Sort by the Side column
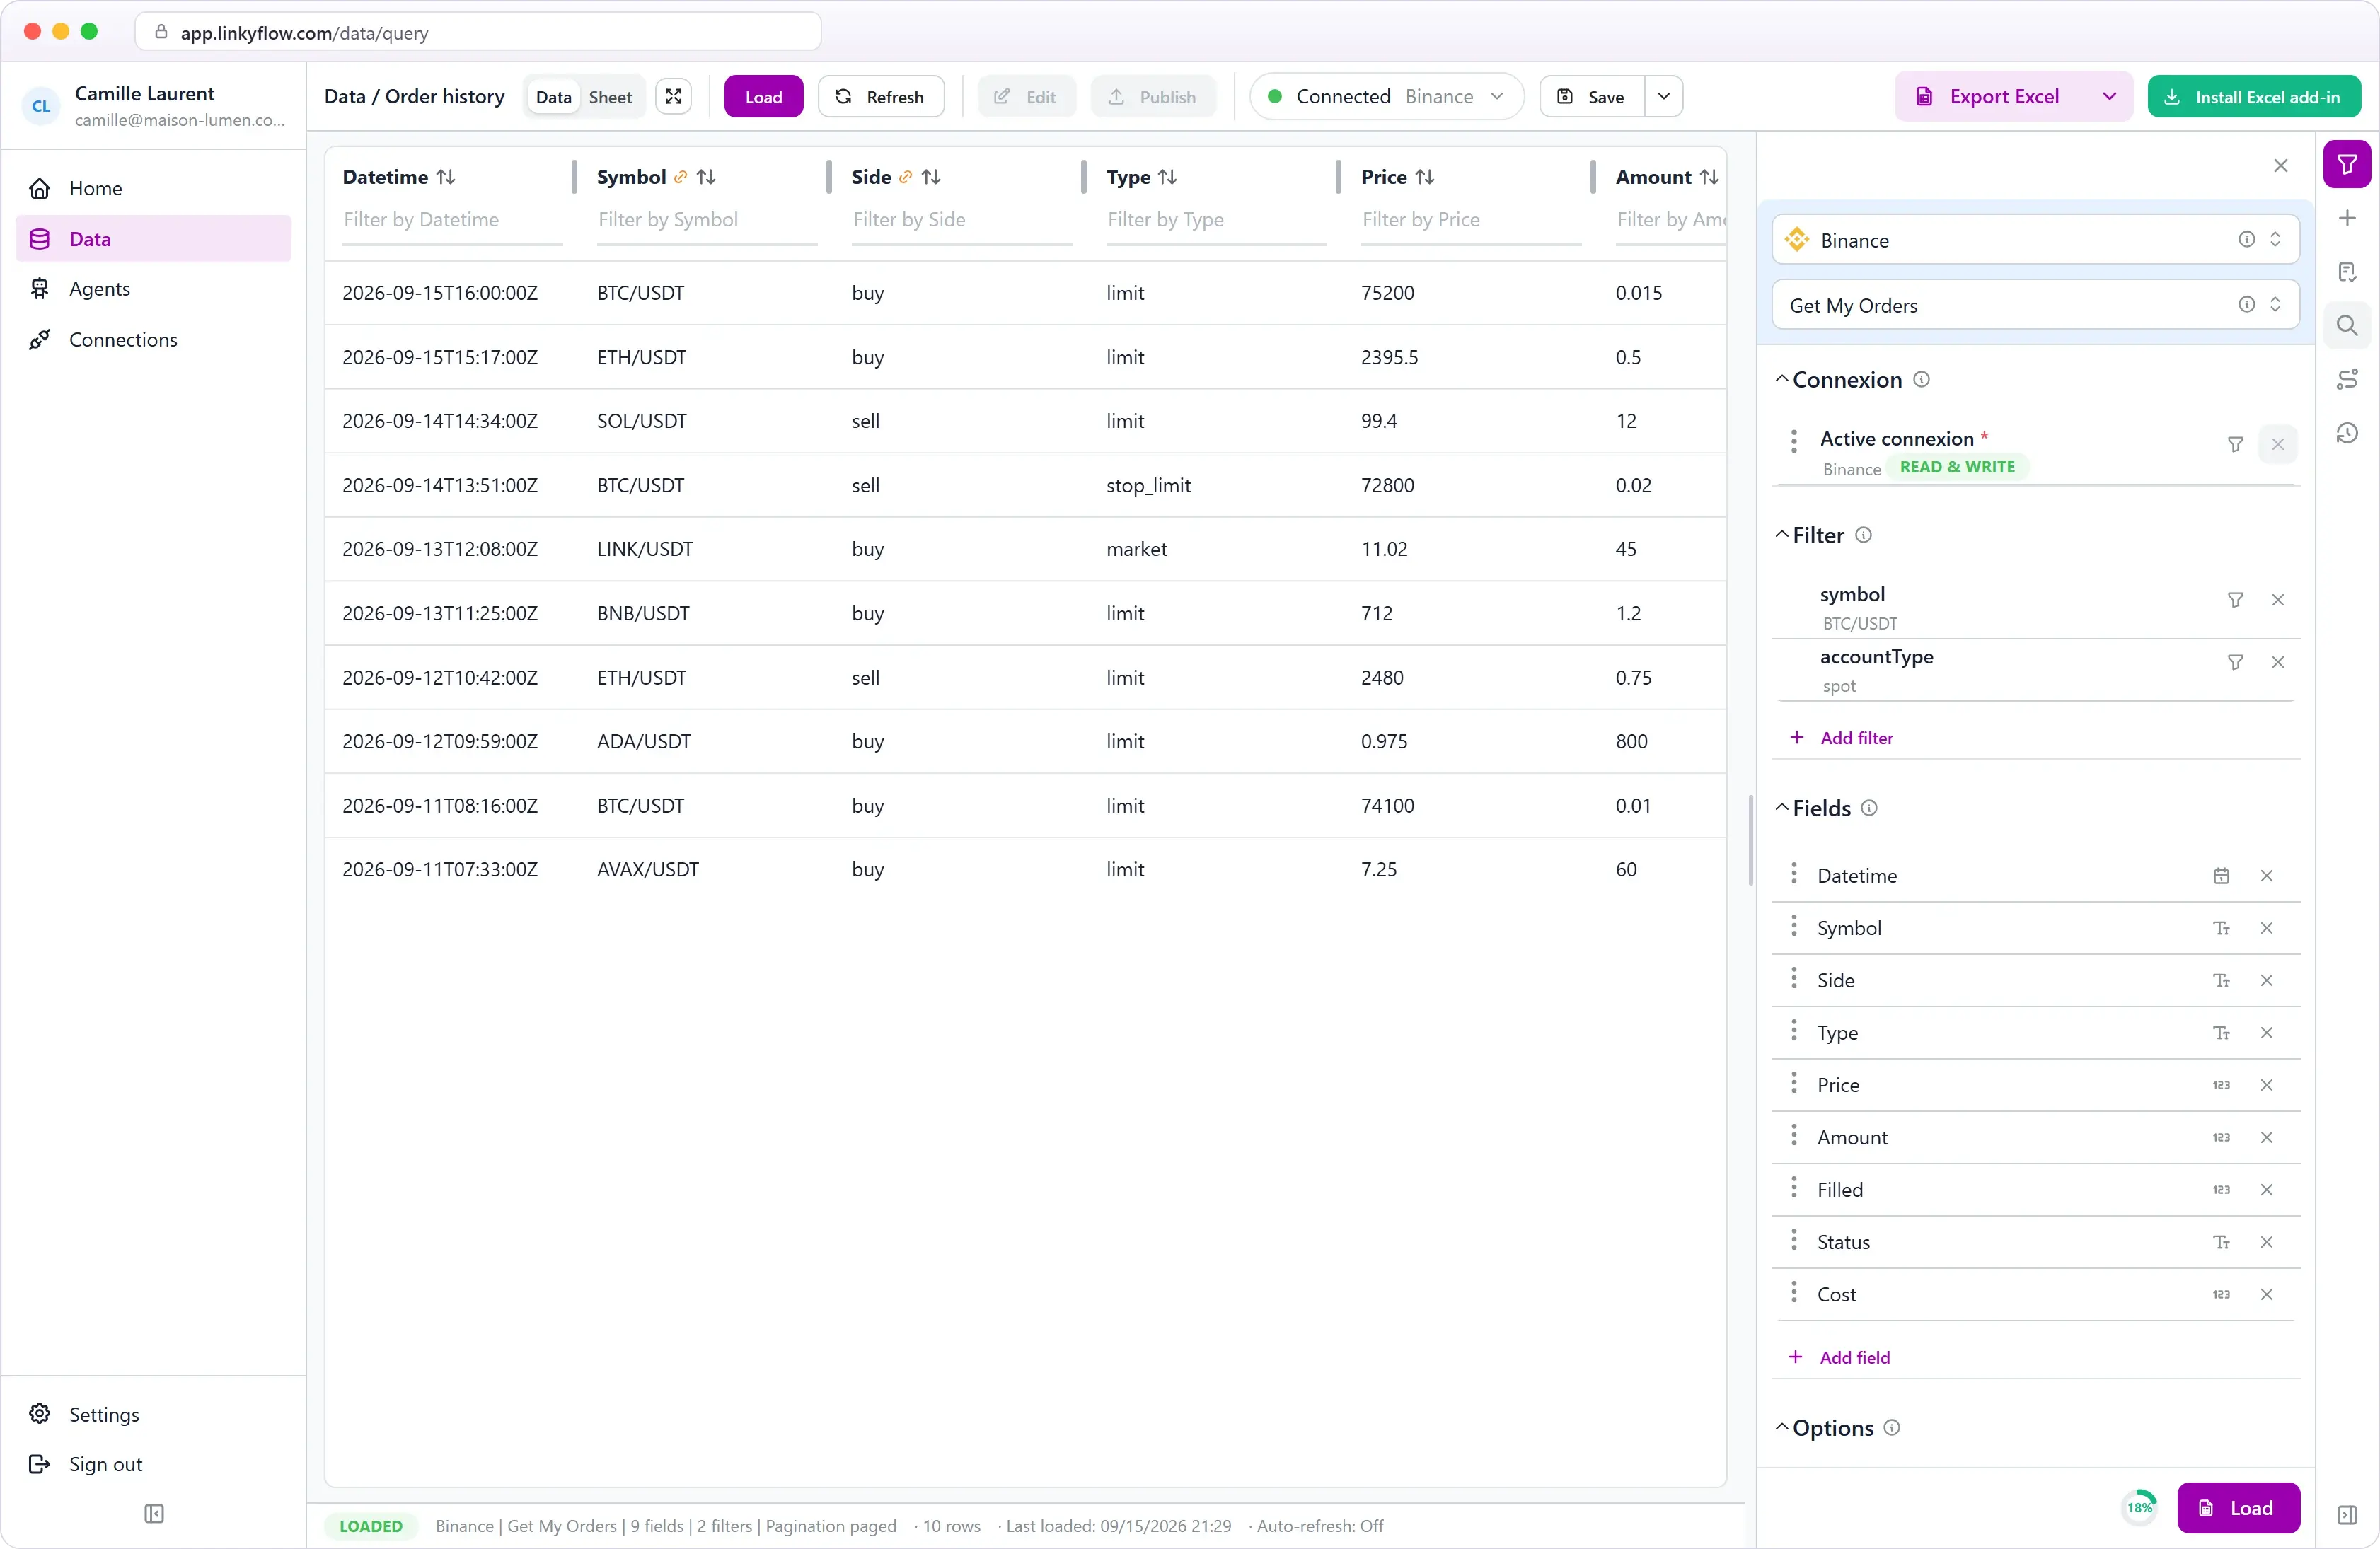2380x1549 pixels. 931,177
